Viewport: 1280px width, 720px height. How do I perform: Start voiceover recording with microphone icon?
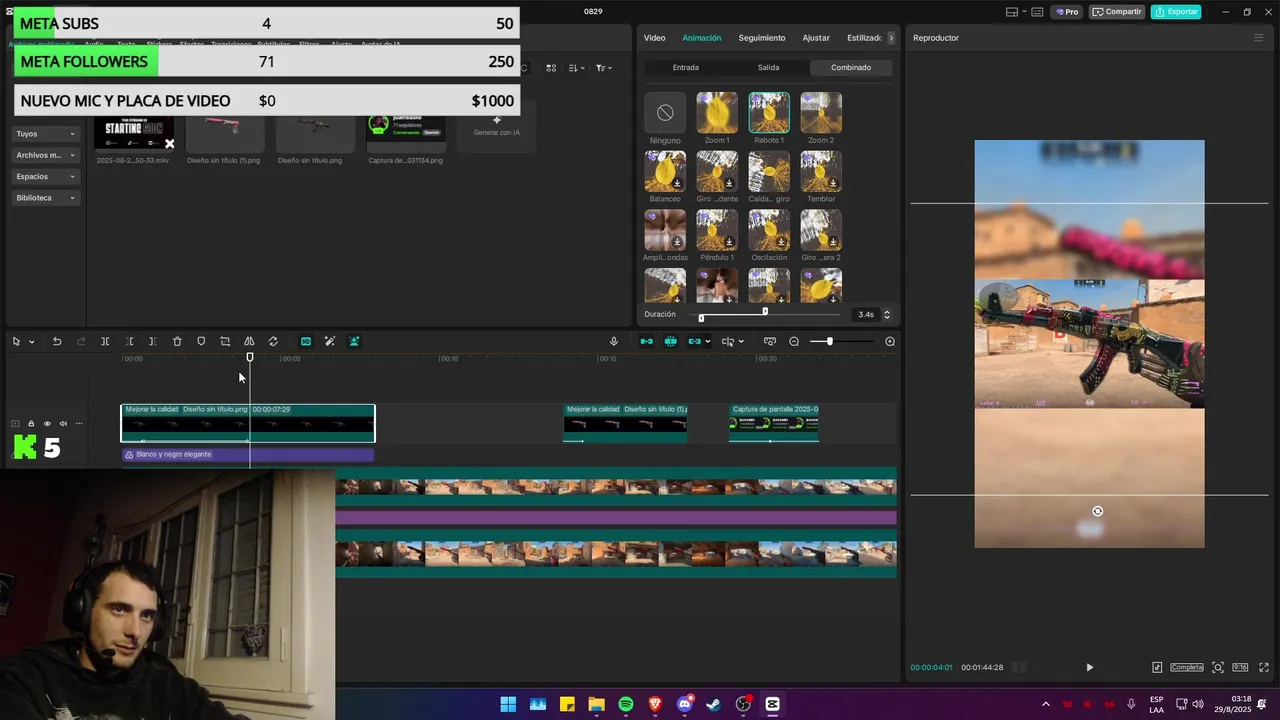pyautogui.click(x=614, y=342)
